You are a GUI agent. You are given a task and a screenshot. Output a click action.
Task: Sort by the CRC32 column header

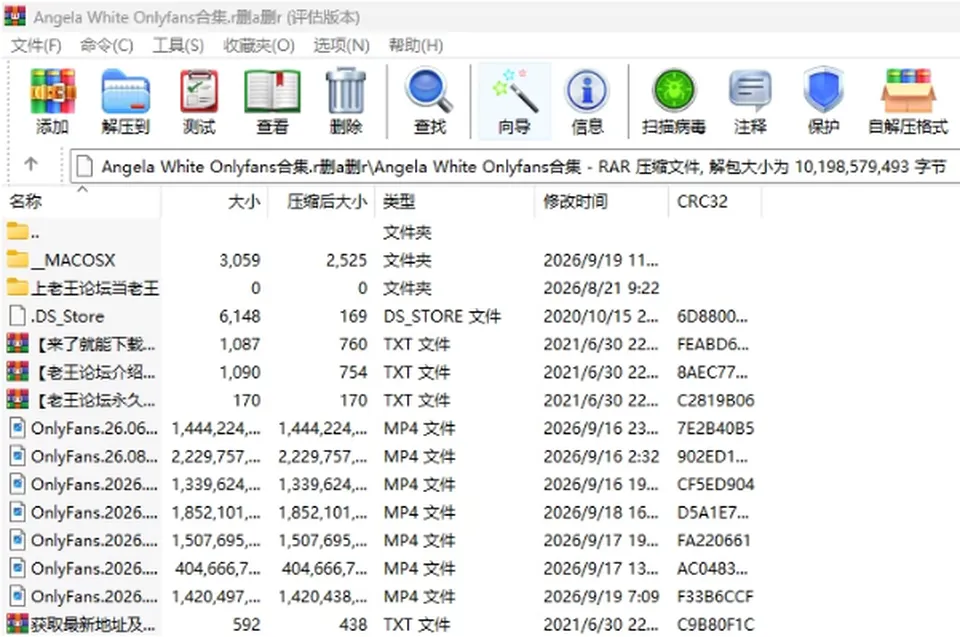(715, 202)
